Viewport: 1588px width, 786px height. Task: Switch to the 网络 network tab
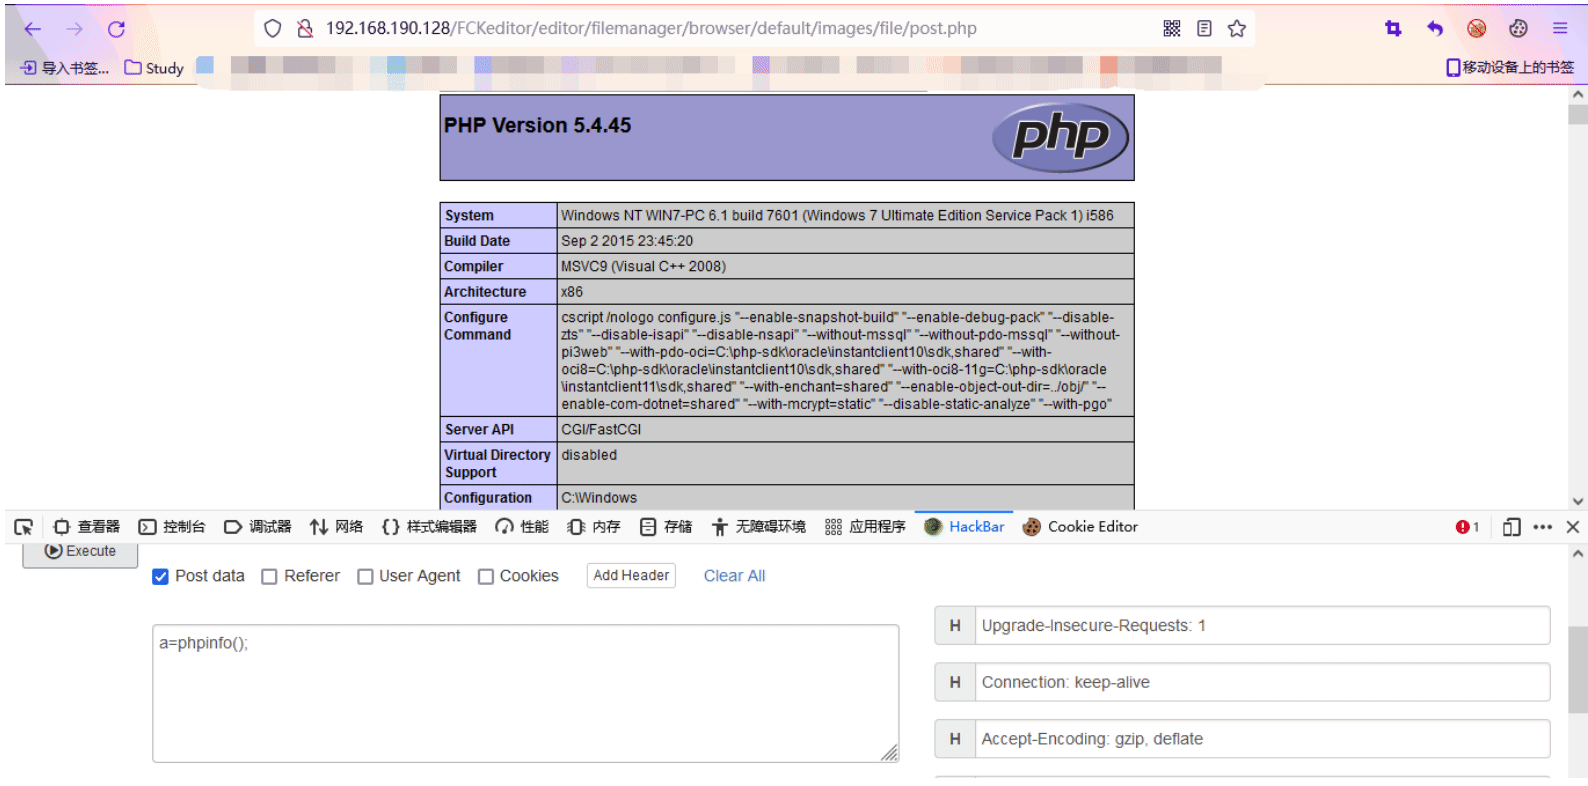click(336, 527)
